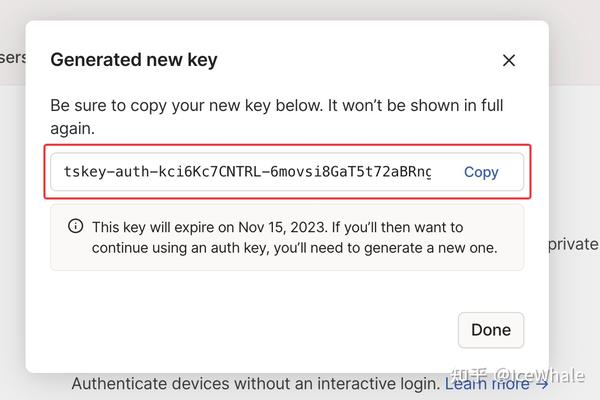Click the partially hidden Users label behind dialog
The width and height of the screenshot is (600, 400).
pyautogui.click(x=12, y=57)
